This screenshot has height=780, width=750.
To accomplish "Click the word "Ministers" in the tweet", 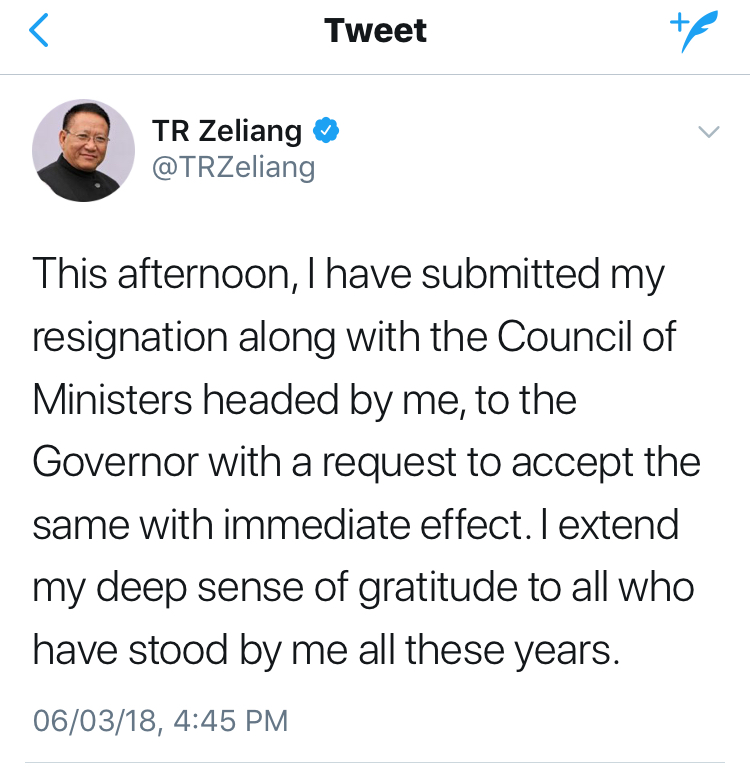I will click(x=110, y=400).
